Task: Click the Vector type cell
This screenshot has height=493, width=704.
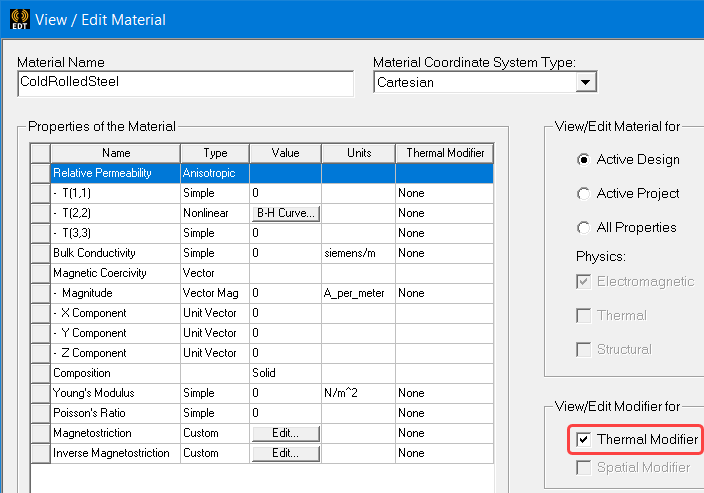Action: 215,273
